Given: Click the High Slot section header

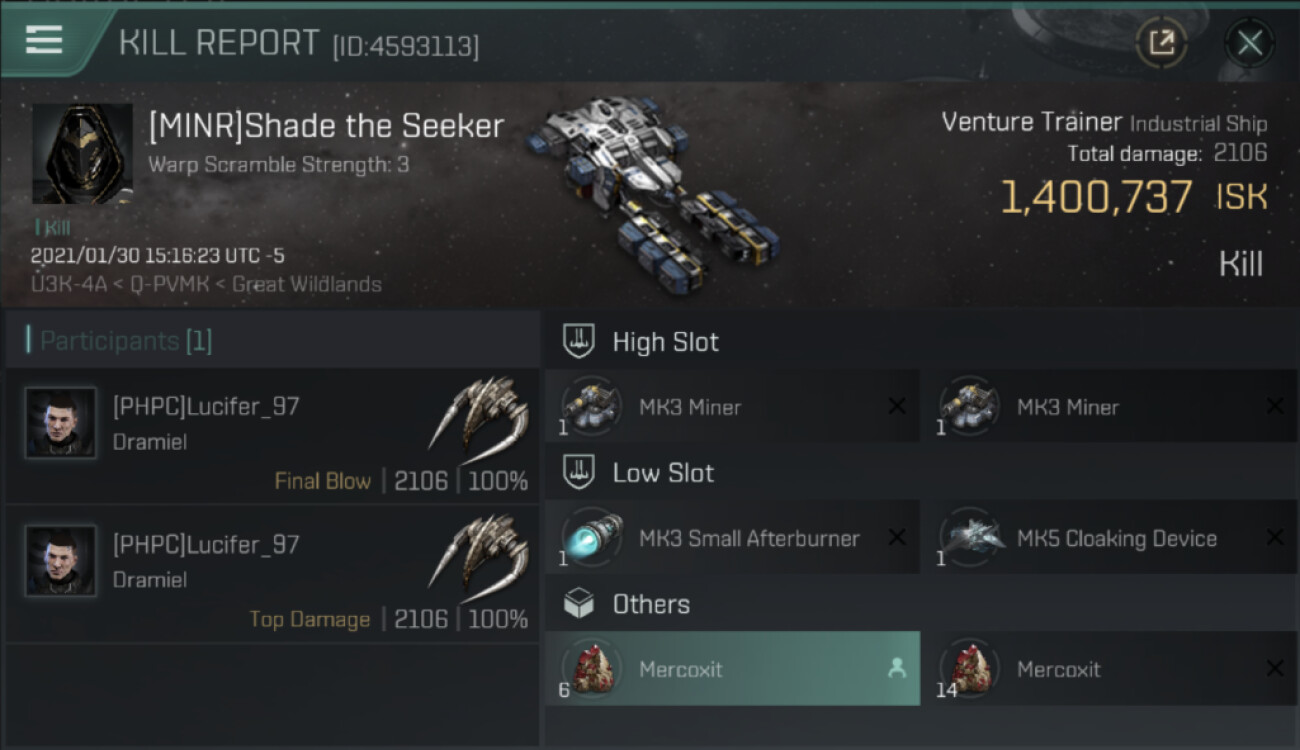Looking at the screenshot, I should tap(665, 342).
